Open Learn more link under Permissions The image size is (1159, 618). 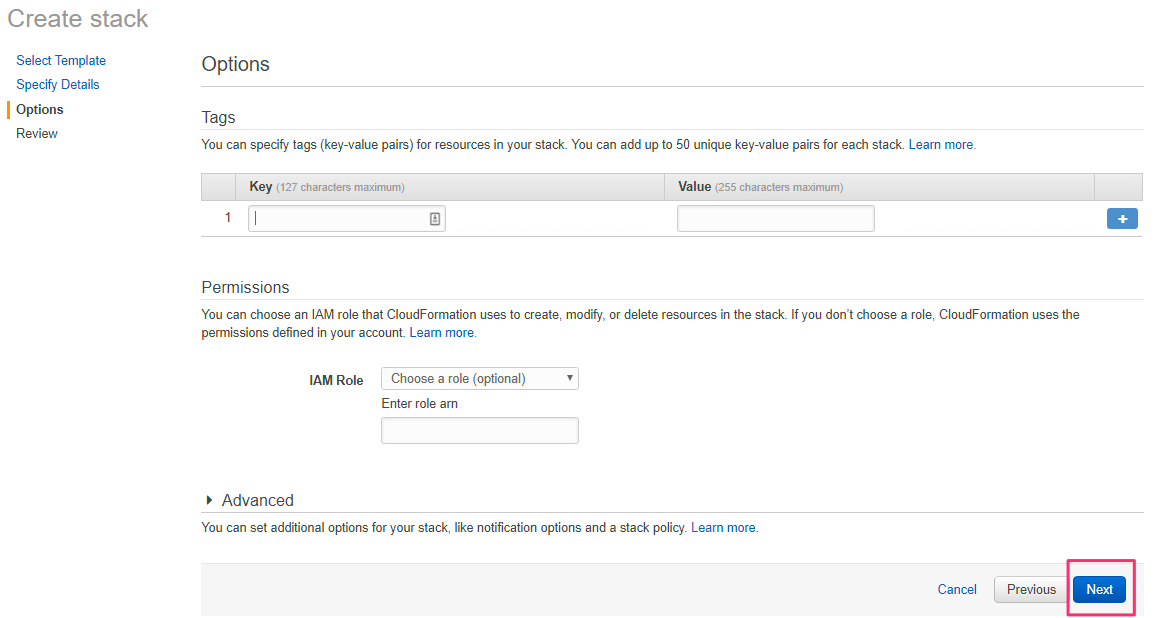443,333
